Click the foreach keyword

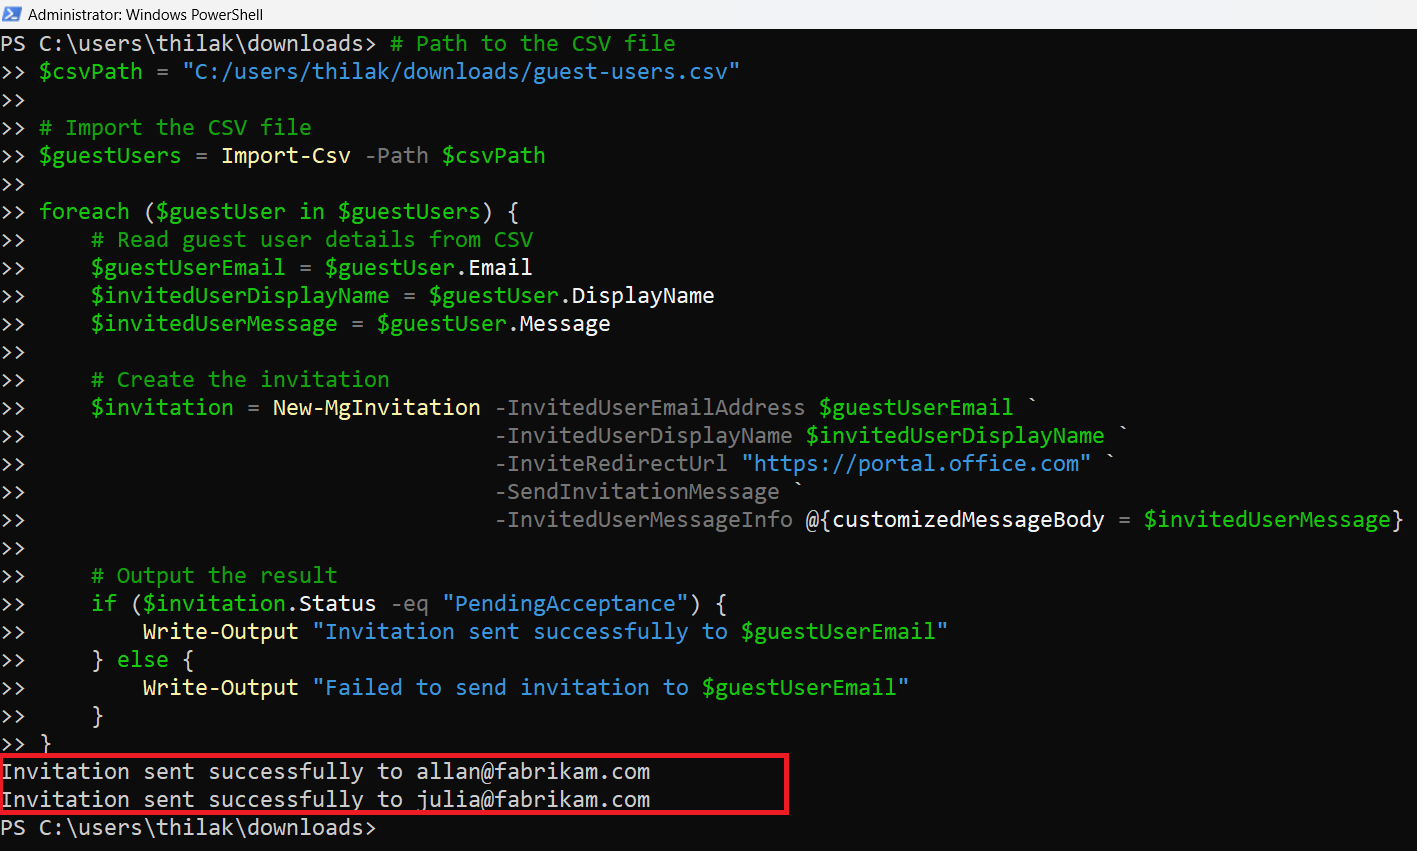(x=84, y=212)
